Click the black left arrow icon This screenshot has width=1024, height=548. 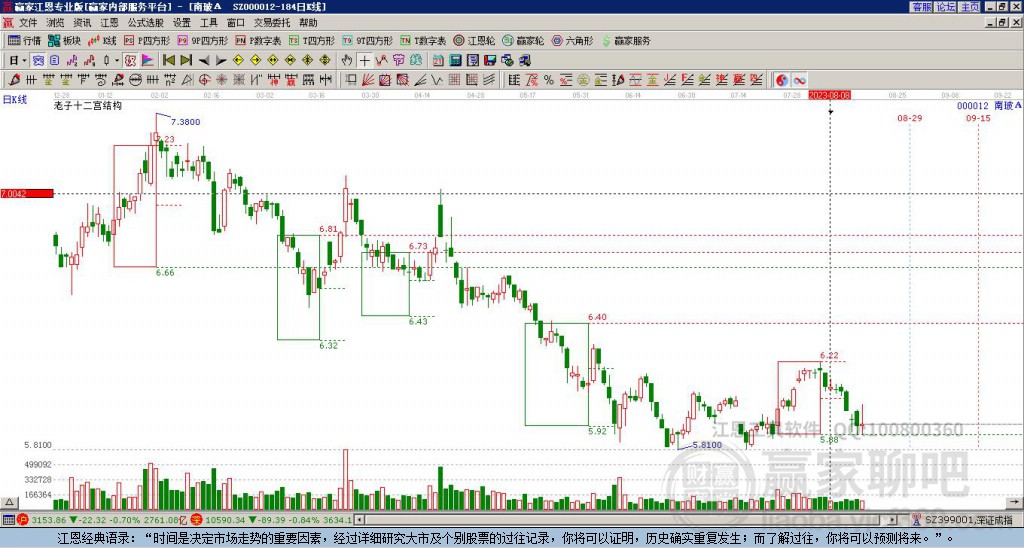[204, 61]
